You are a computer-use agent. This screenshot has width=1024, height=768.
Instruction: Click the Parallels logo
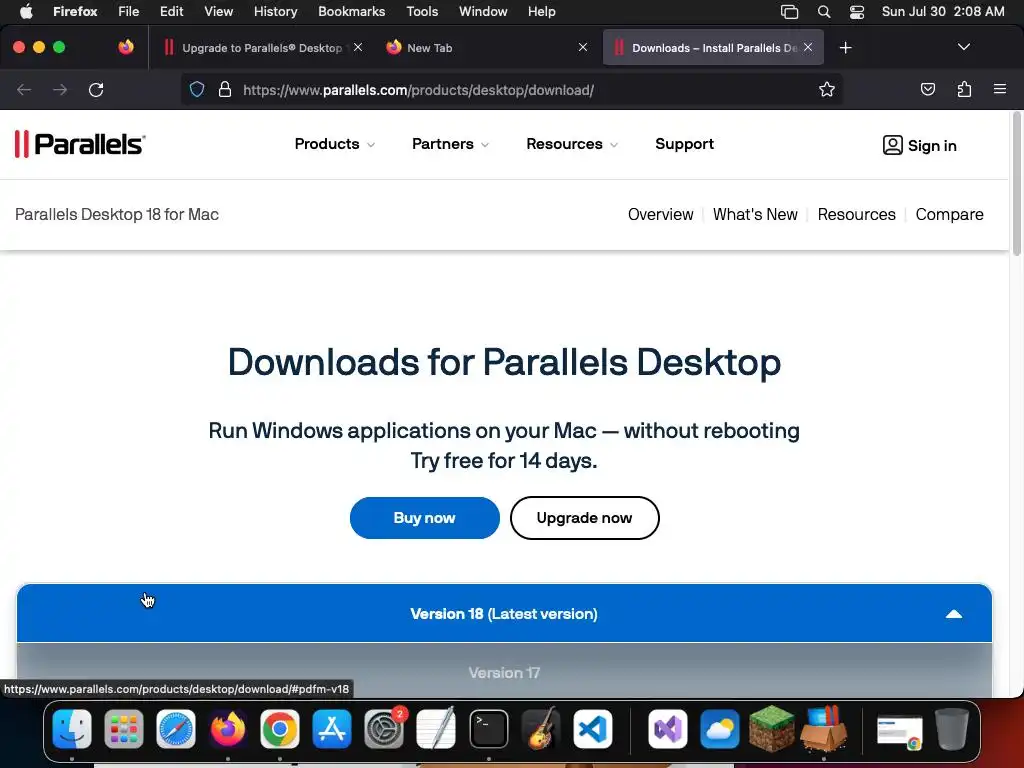[80, 144]
